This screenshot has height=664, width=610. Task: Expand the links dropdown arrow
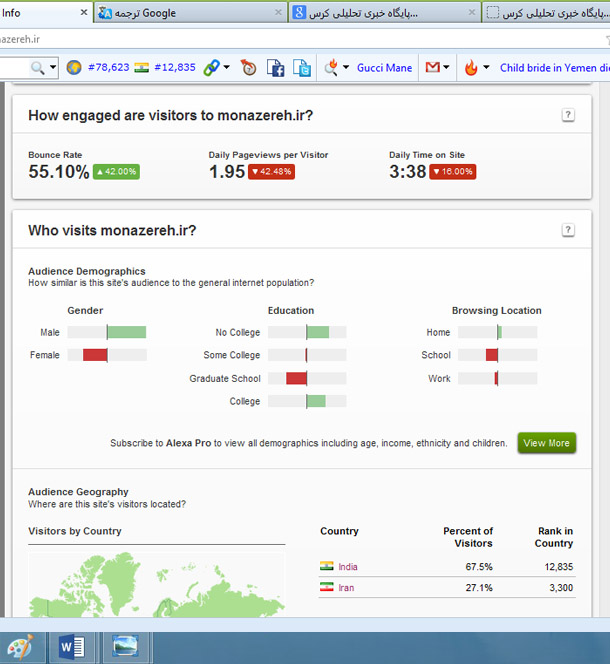[227, 67]
